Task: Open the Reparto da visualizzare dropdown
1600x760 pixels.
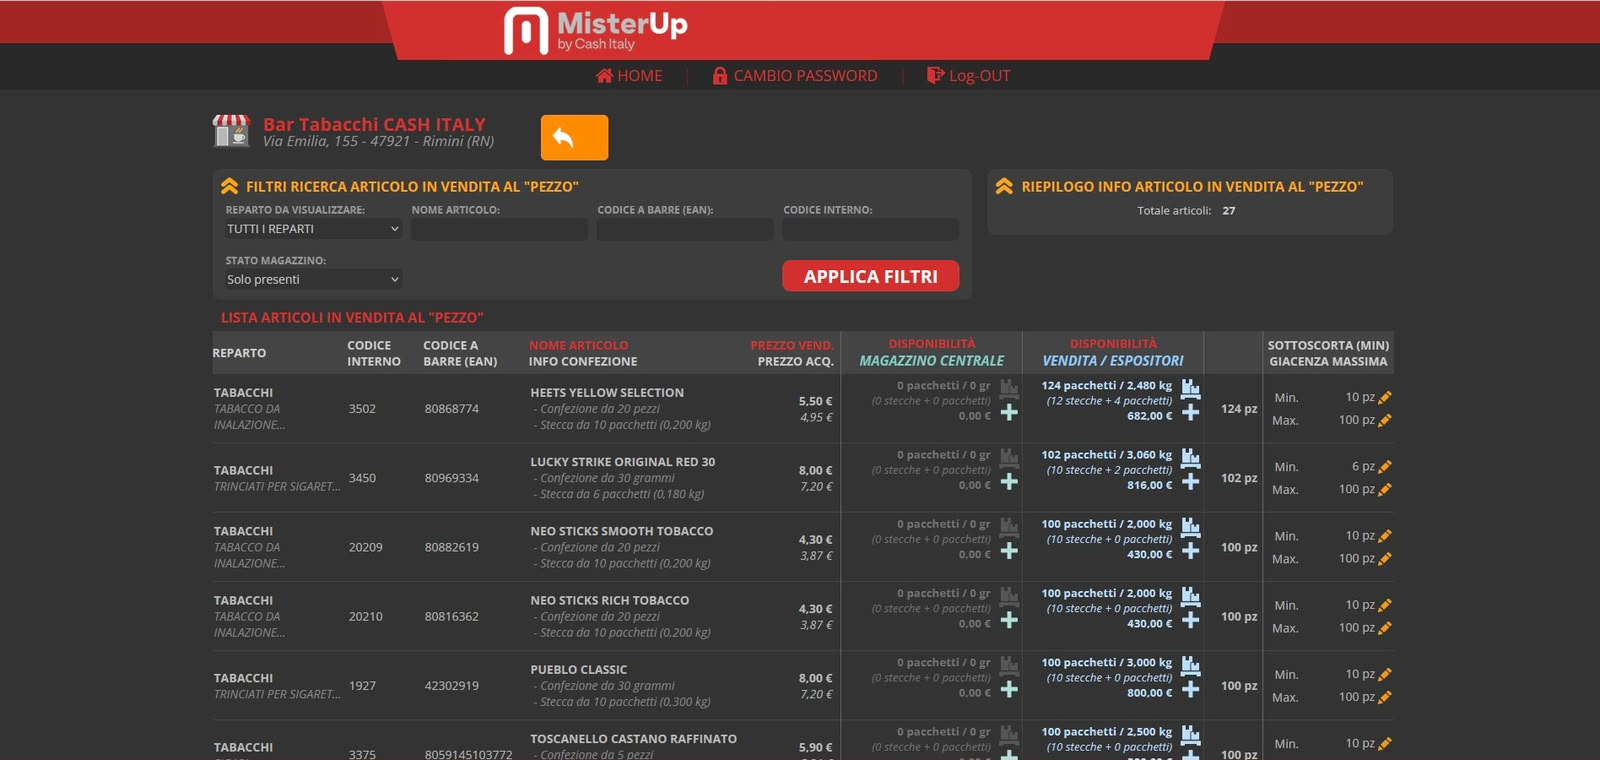Action: [x=313, y=229]
